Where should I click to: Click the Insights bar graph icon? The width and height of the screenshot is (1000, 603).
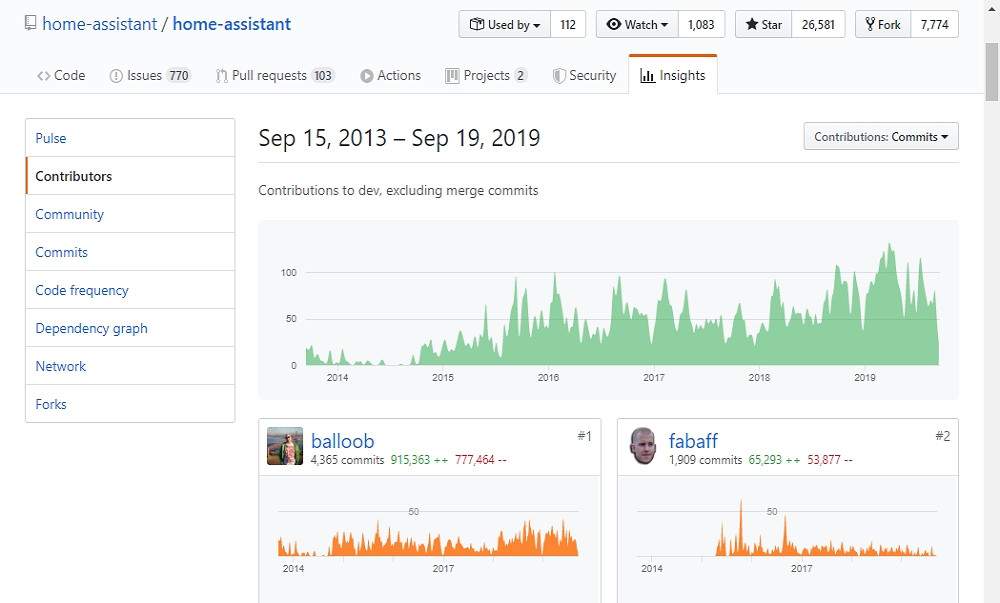[x=648, y=76]
